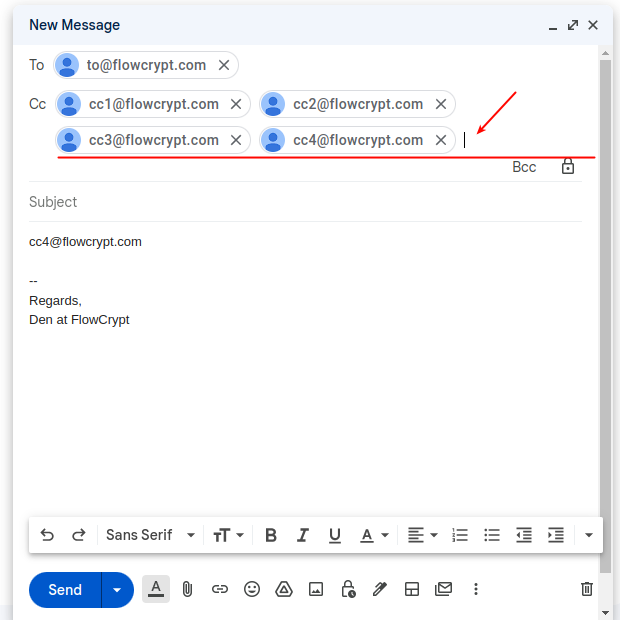Screen dimensions: 620x620
Task: Toggle underline formatting
Action: [x=335, y=535]
